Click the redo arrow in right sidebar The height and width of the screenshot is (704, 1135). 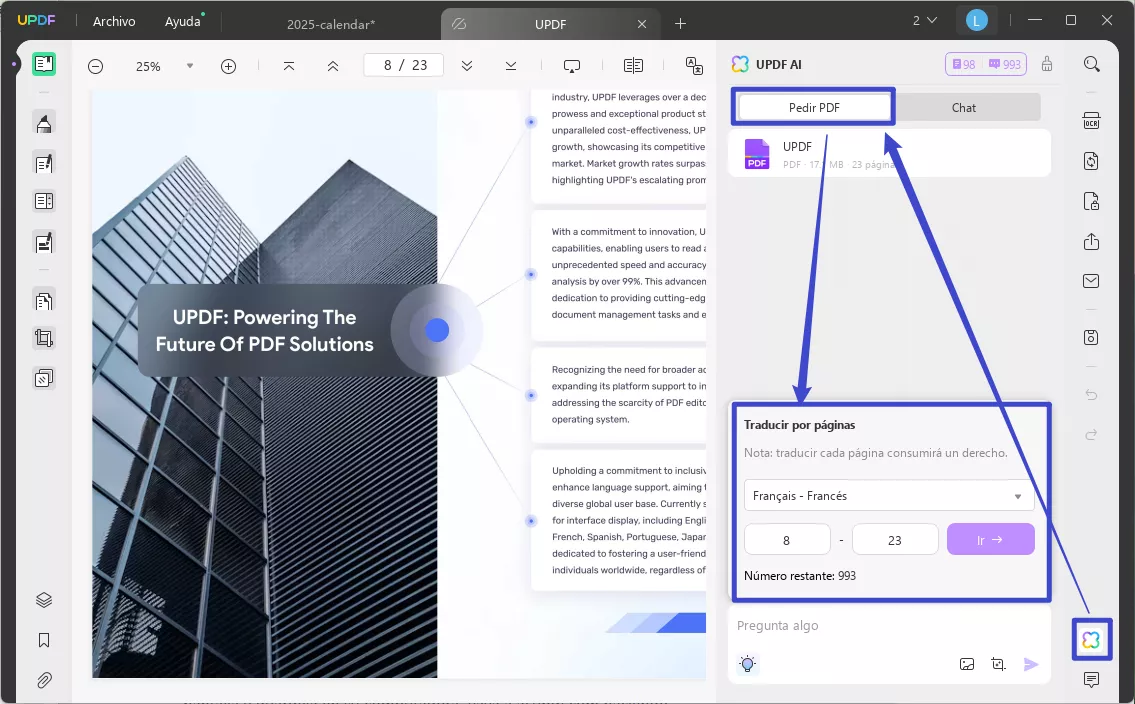coord(1091,434)
